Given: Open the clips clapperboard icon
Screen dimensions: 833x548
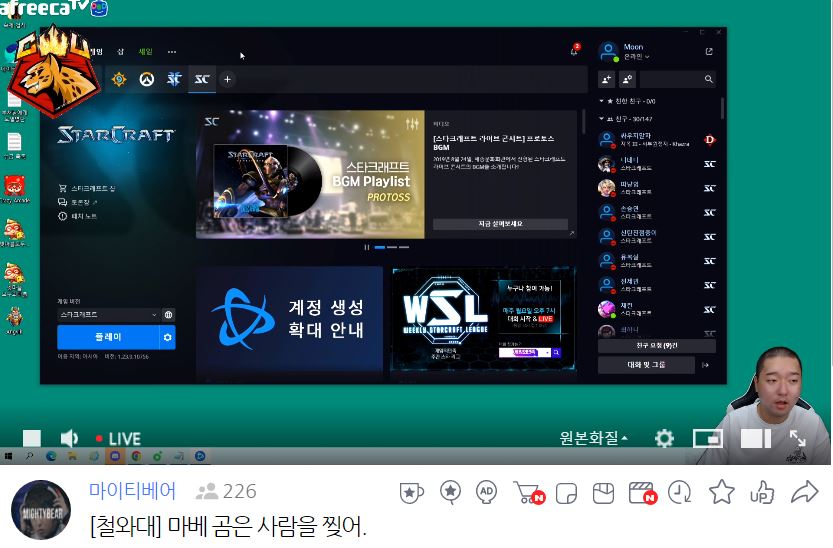Looking at the screenshot, I should [x=642, y=493].
